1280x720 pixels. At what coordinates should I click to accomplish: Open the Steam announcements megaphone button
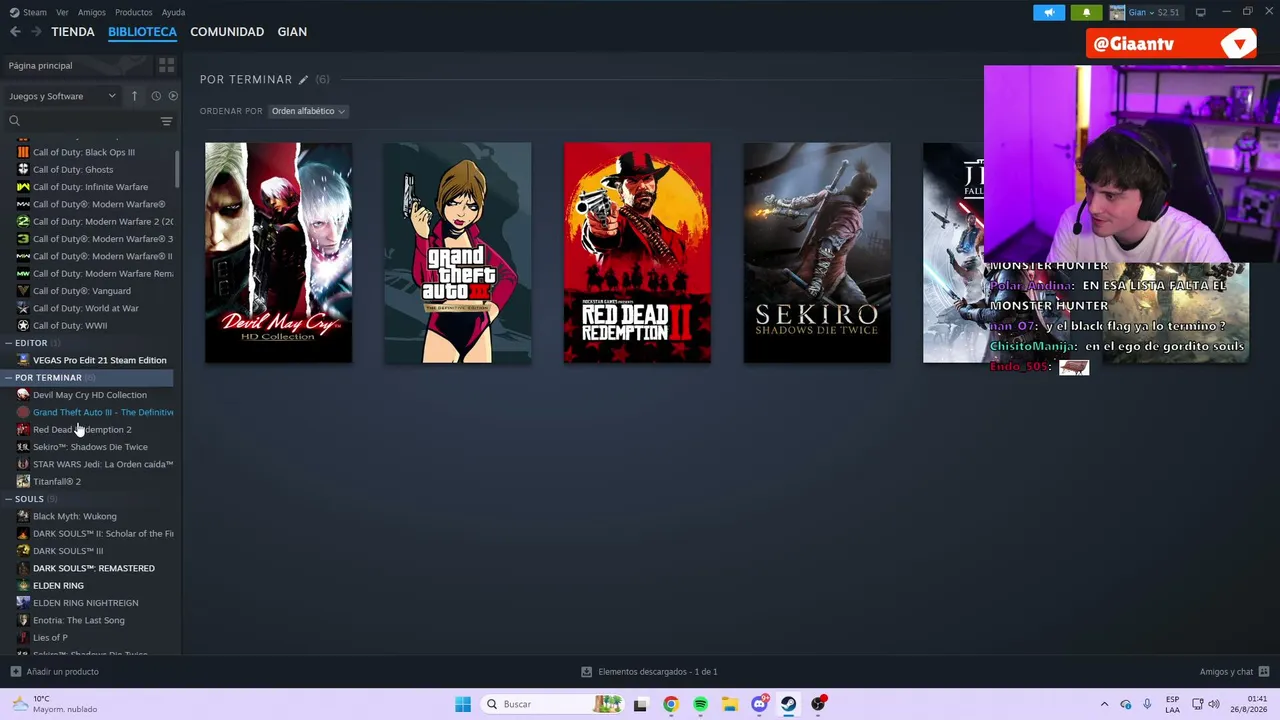coord(1049,12)
